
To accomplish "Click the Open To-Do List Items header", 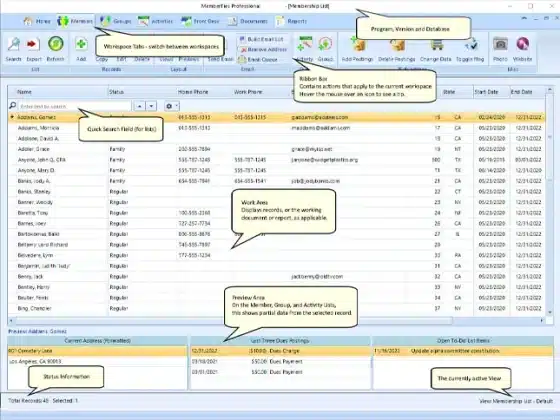I will point(463,341).
